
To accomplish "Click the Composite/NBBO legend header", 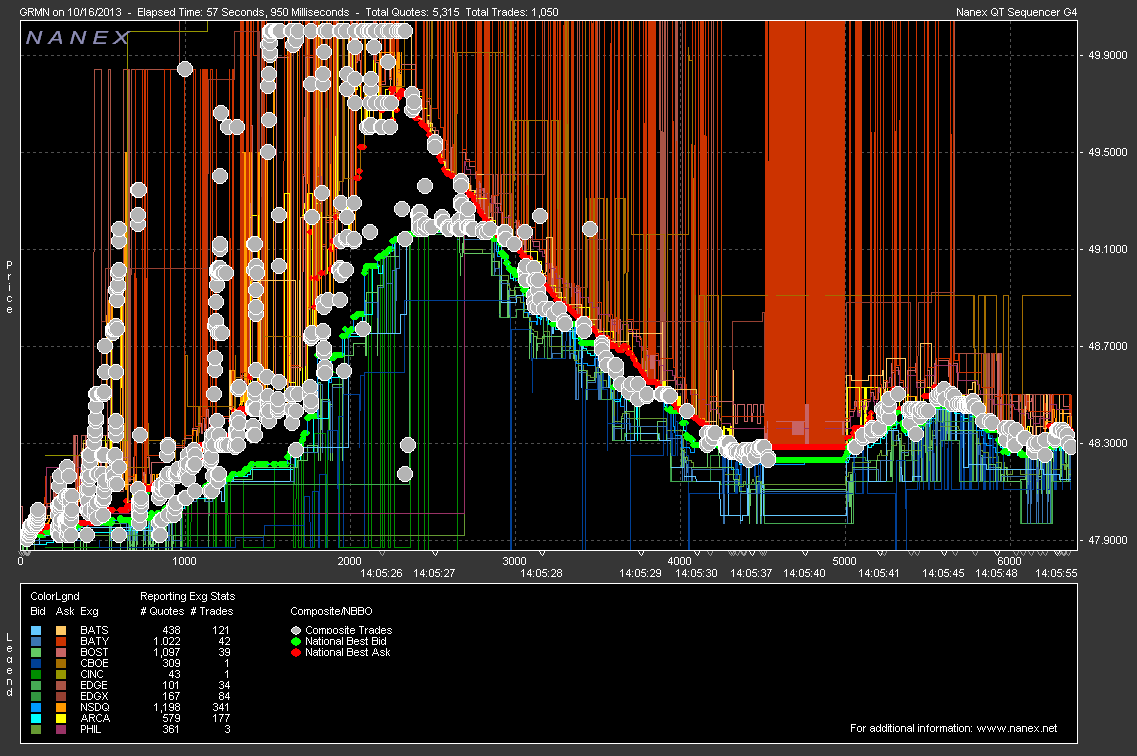I will [x=331, y=611].
